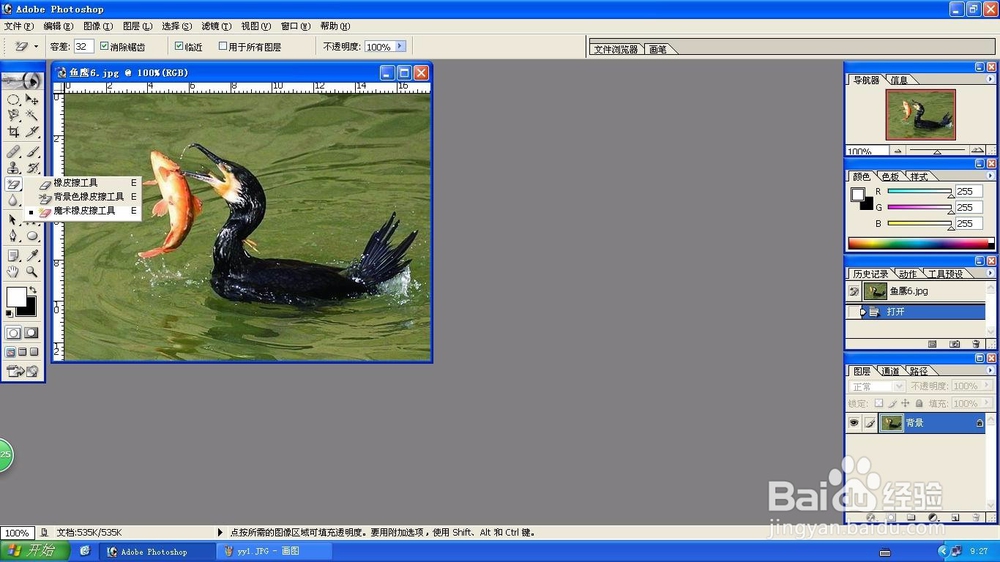1000x562 pixels.
Task: Zoom out button in Navigator panel
Action: (x=898, y=151)
